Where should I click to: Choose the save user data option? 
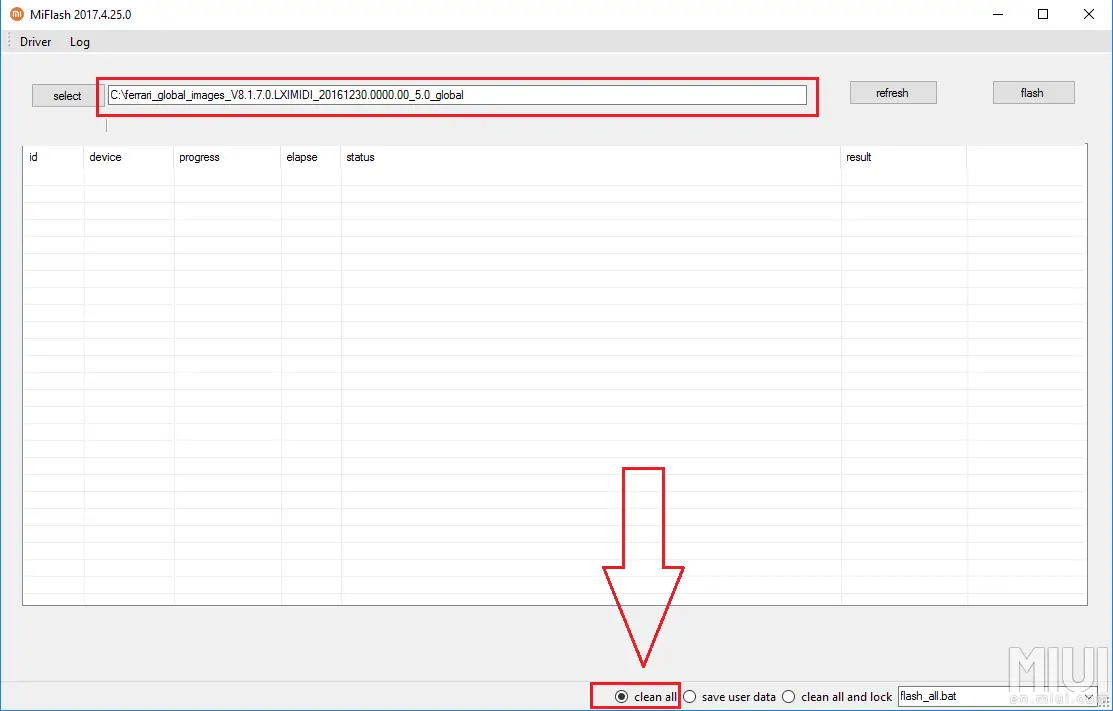(x=729, y=697)
